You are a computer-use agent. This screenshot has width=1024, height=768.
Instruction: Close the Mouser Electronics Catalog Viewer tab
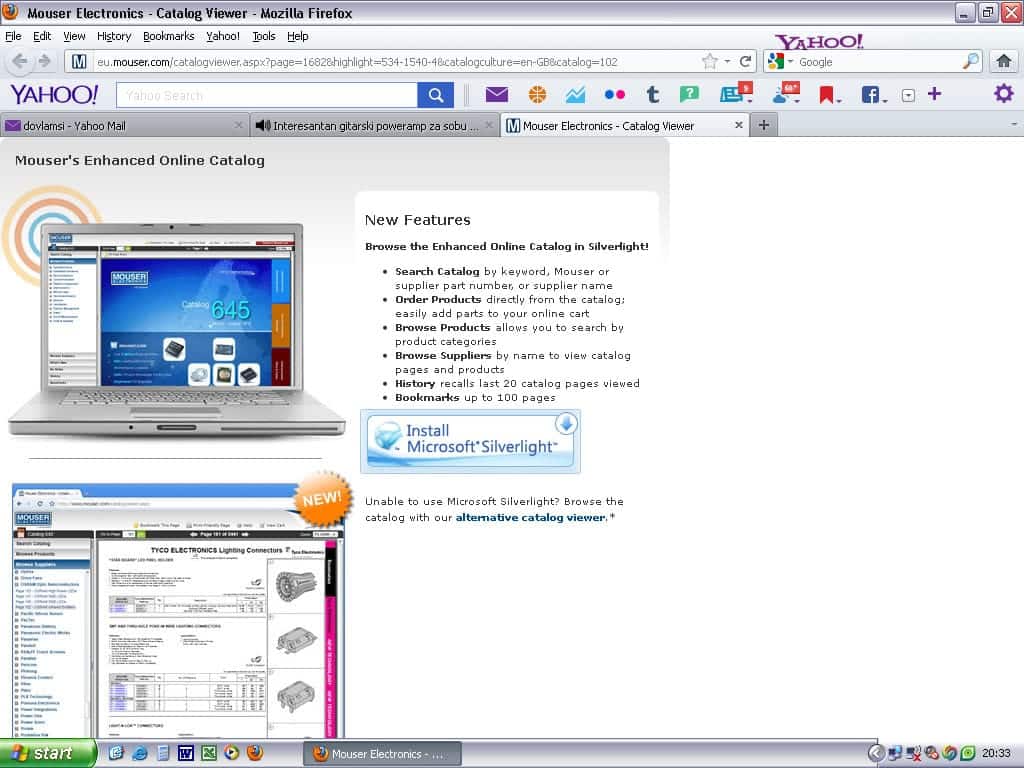(x=739, y=125)
